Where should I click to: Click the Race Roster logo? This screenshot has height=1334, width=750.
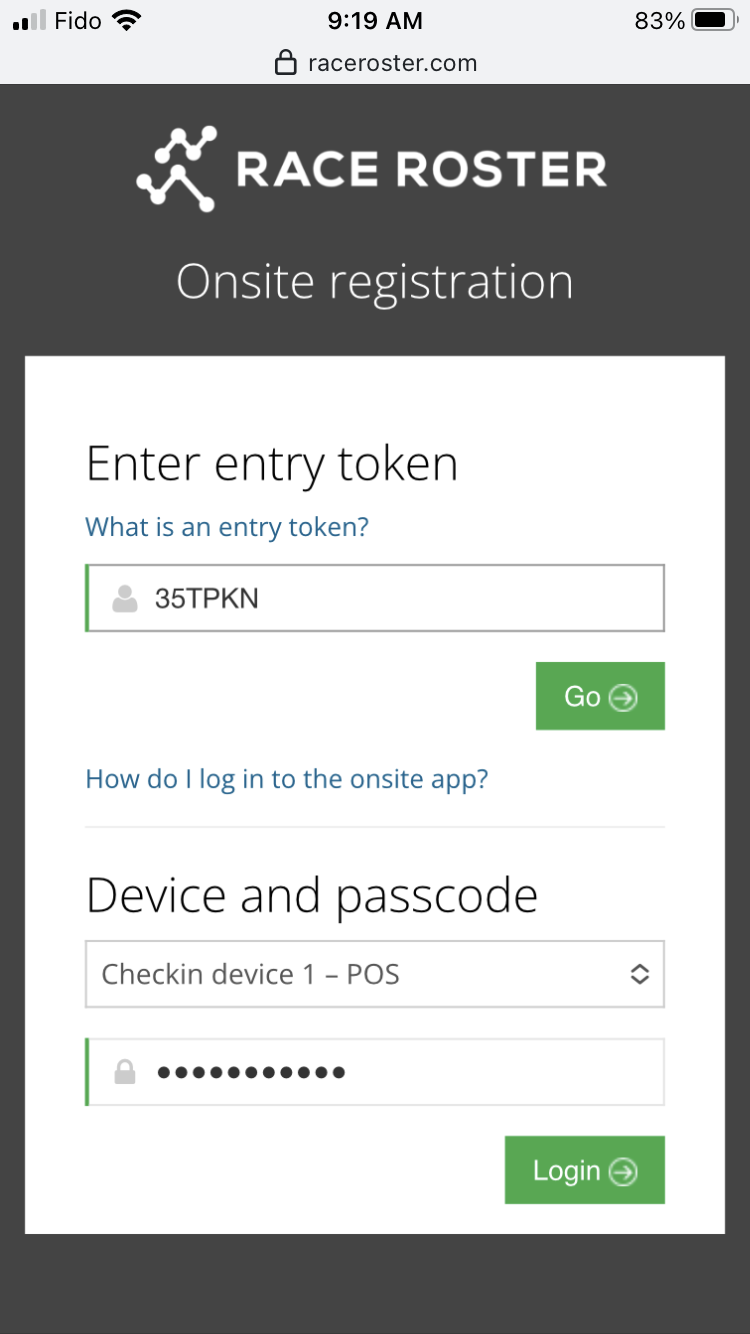pyautogui.click(x=374, y=168)
